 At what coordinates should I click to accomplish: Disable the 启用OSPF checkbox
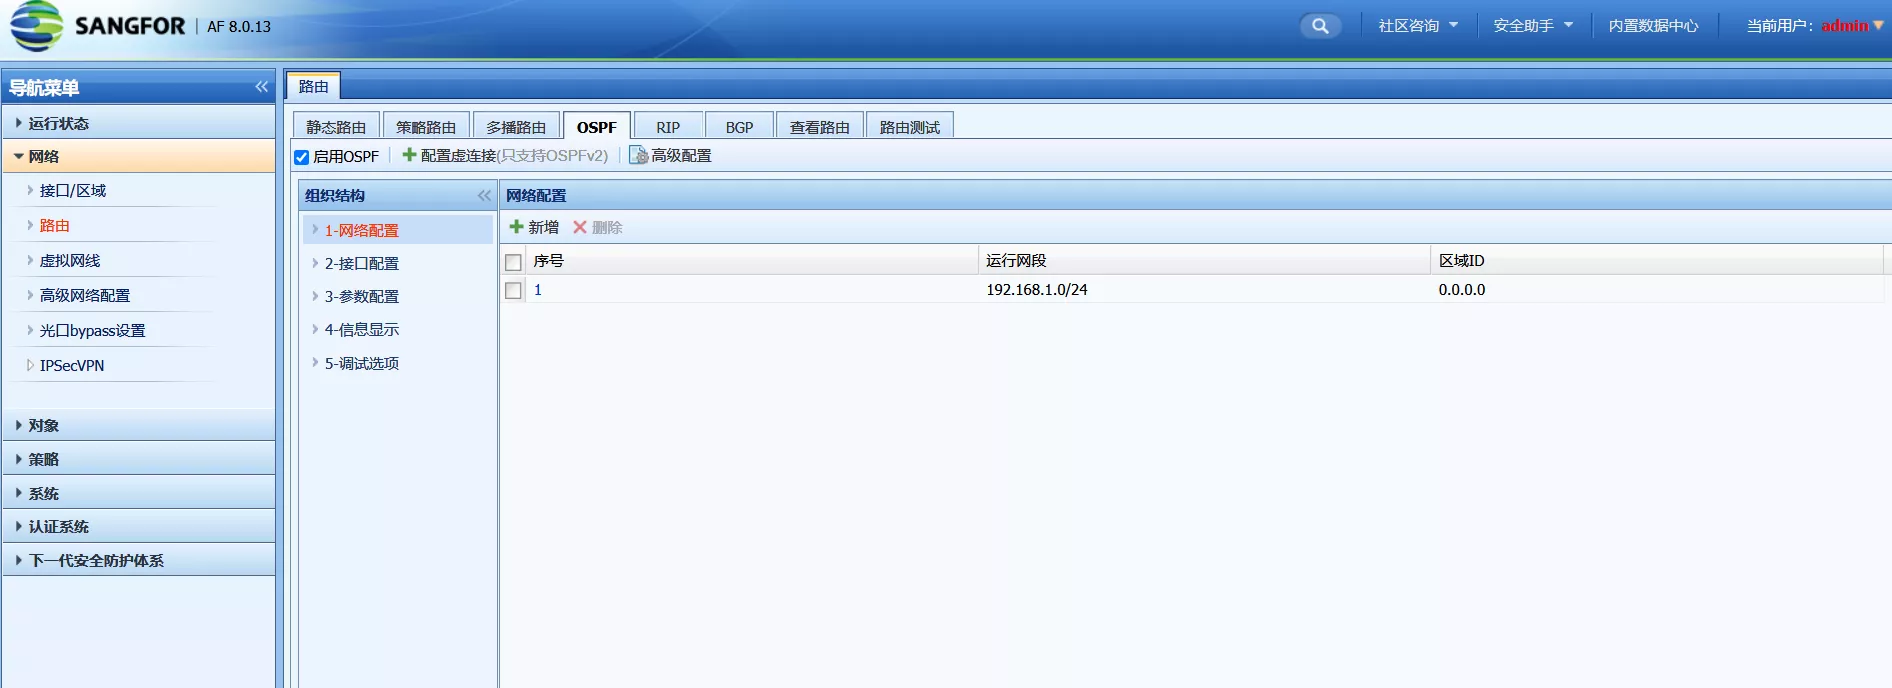[301, 157]
